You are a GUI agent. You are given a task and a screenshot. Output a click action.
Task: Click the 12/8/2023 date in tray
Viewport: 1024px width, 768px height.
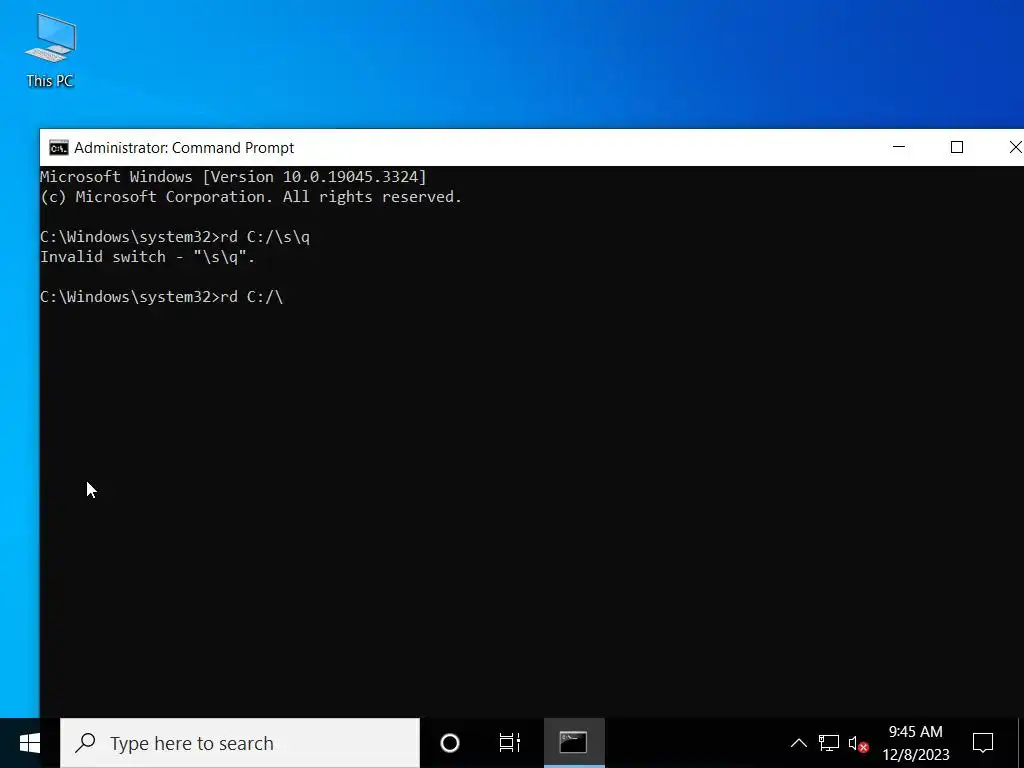click(916, 755)
